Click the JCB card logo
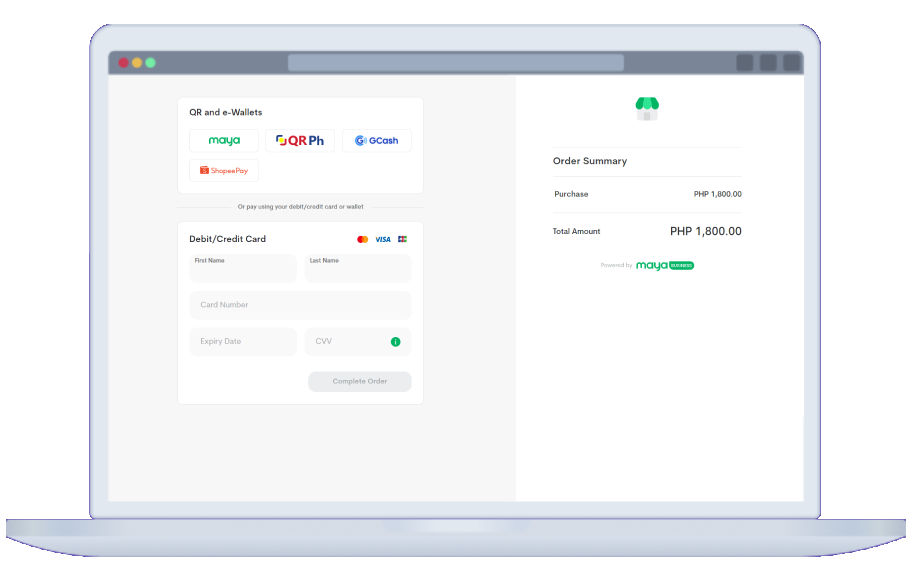 [x=402, y=240]
